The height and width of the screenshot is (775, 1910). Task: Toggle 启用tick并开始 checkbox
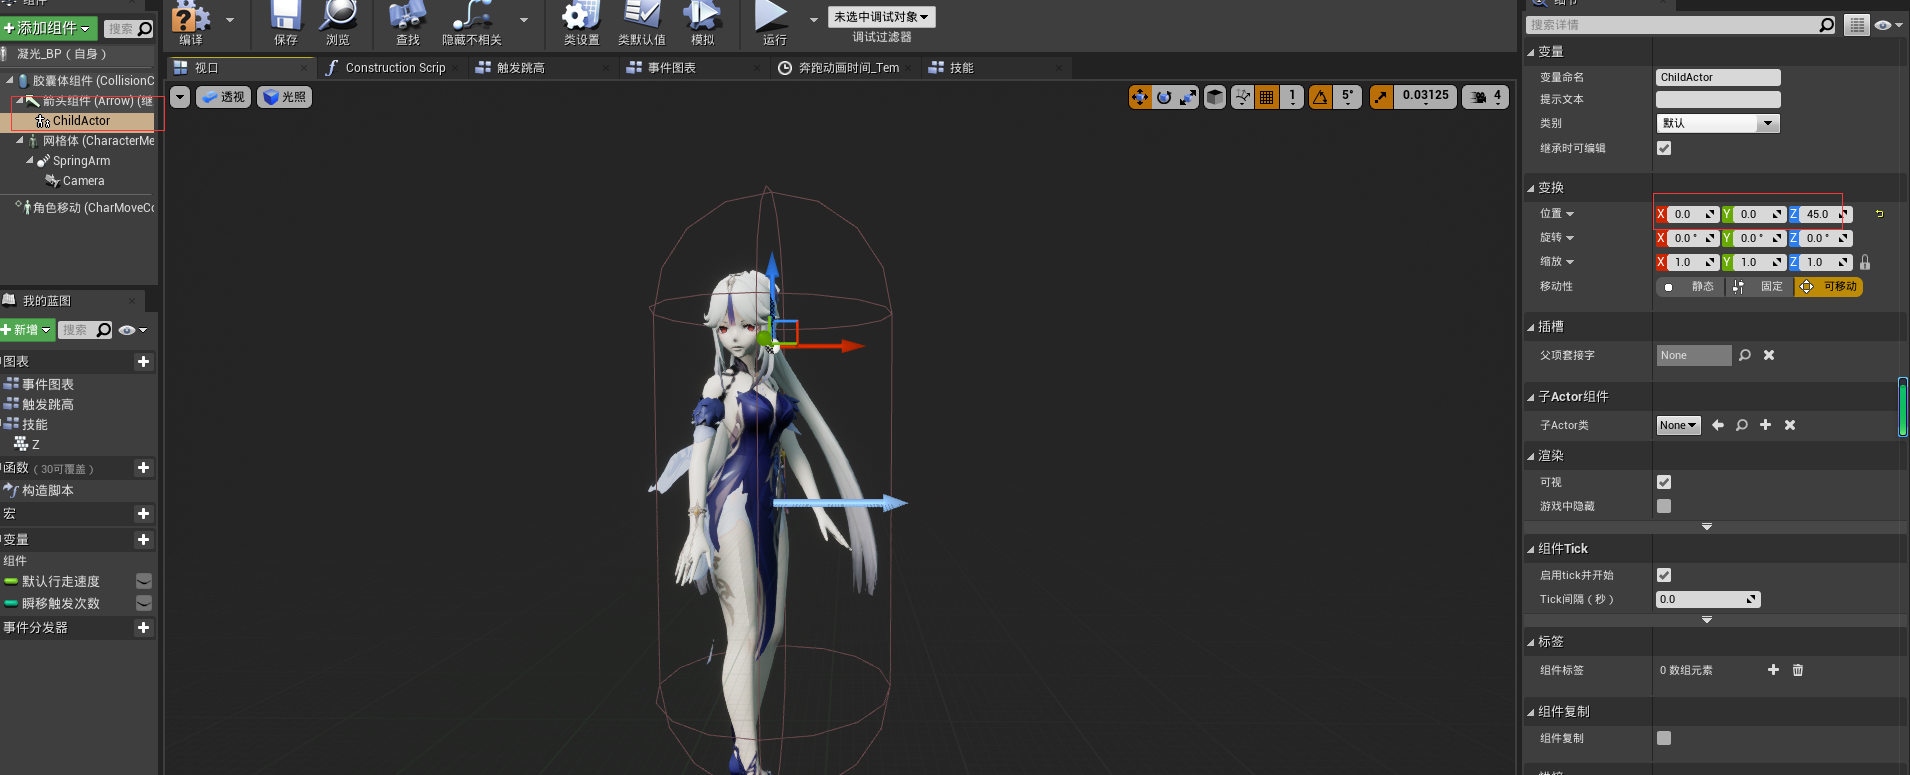[x=1664, y=575]
